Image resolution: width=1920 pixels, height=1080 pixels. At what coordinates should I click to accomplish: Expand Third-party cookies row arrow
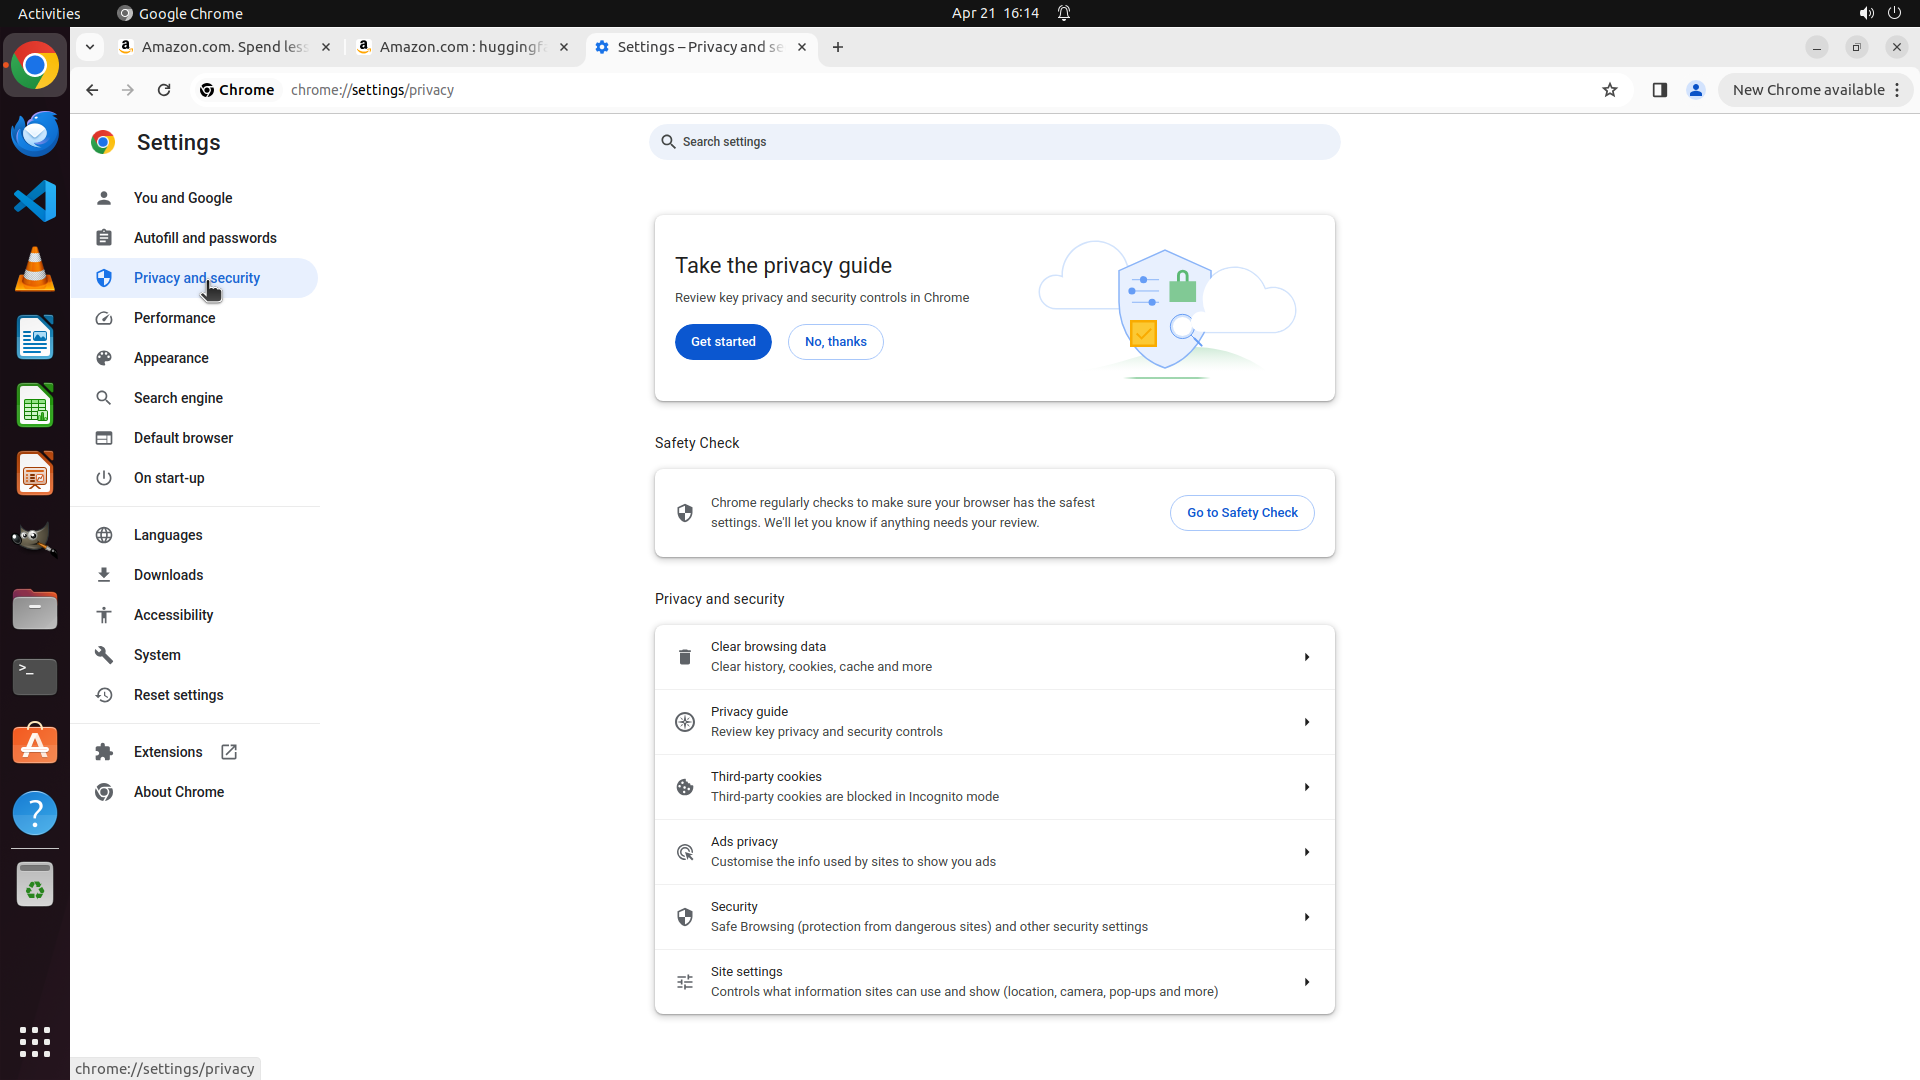[x=1306, y=787]
